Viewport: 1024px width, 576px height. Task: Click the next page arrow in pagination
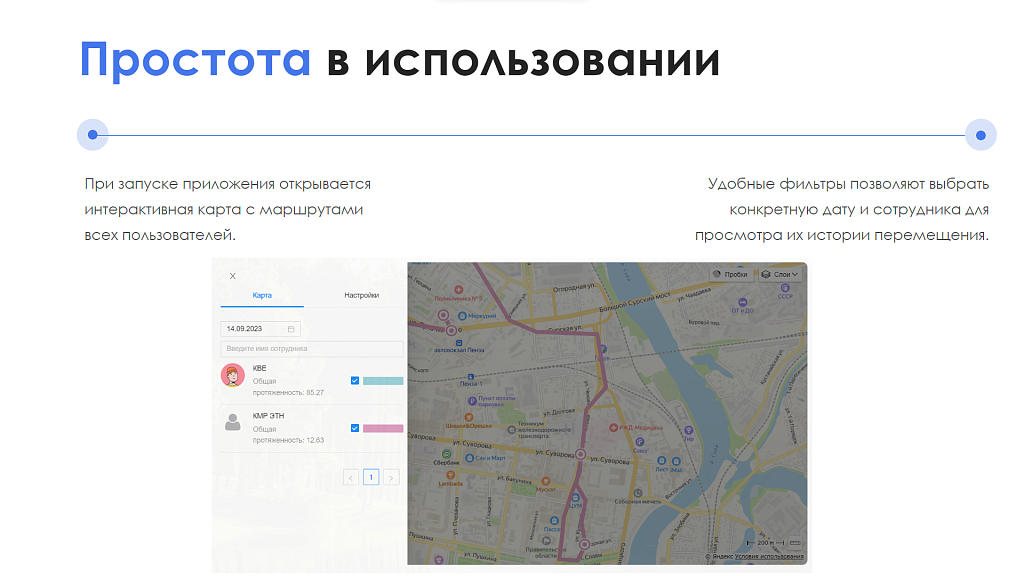pyautogui.click(x=391, y=476)
